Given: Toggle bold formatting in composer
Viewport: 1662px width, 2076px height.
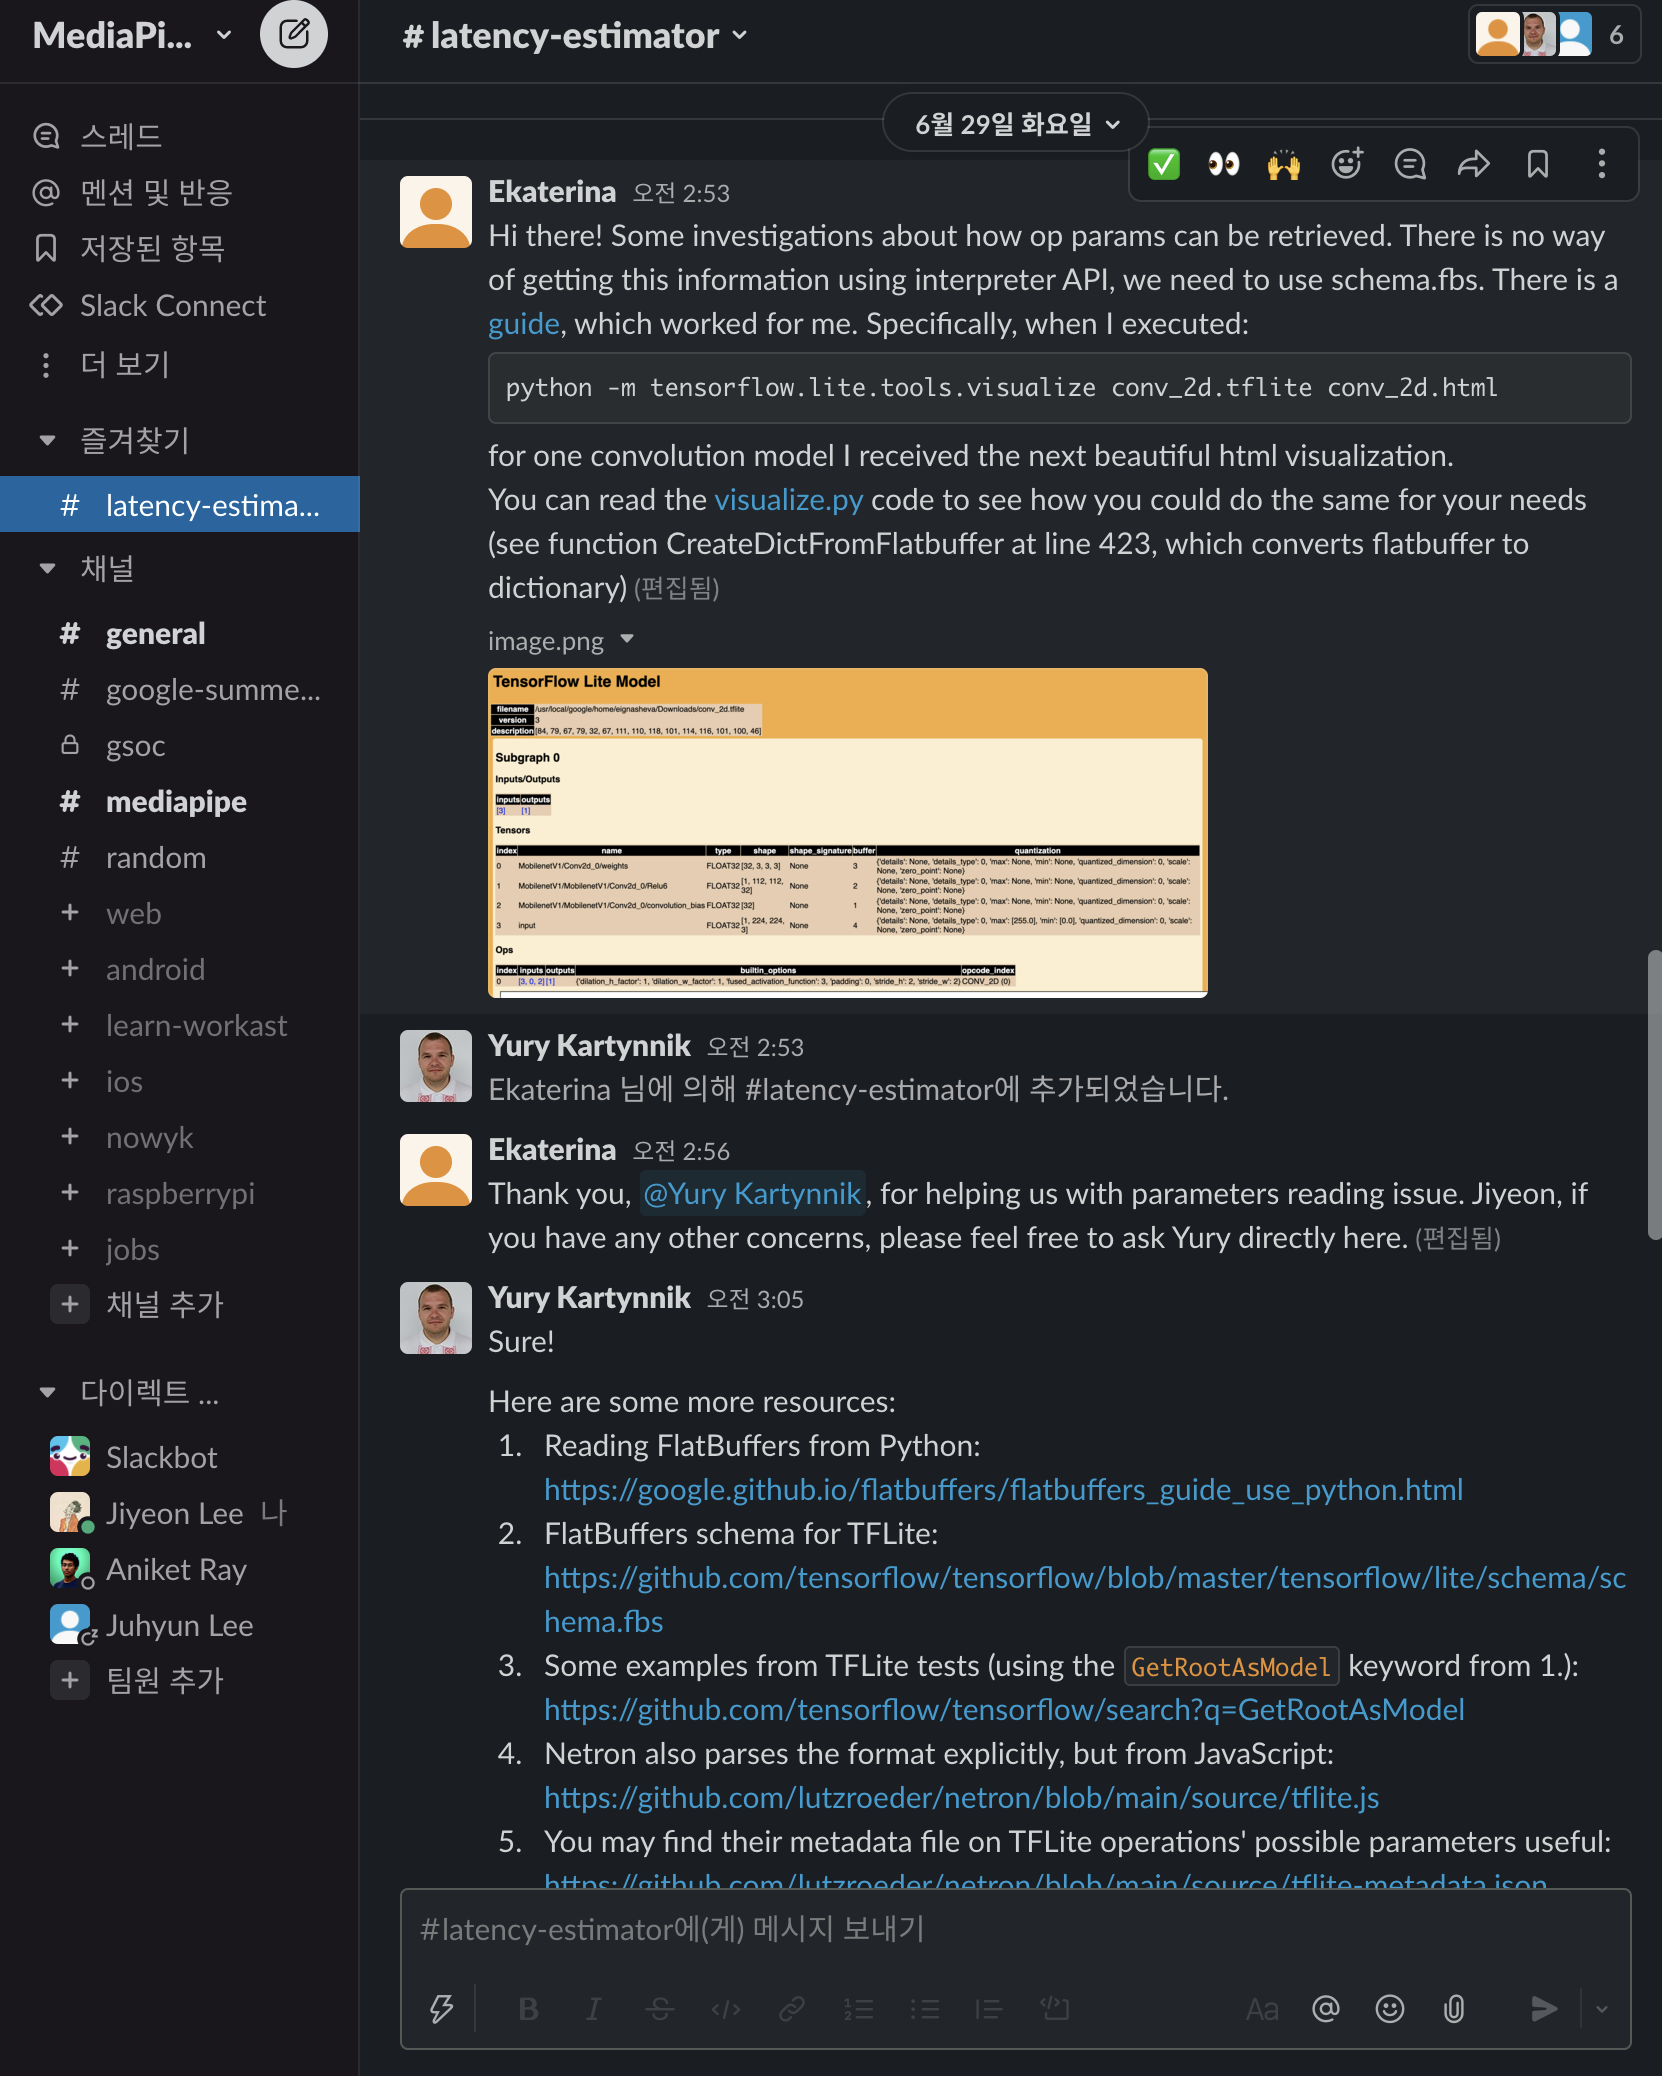Looking at the screenshot, I should click(x=529, y=2009).
